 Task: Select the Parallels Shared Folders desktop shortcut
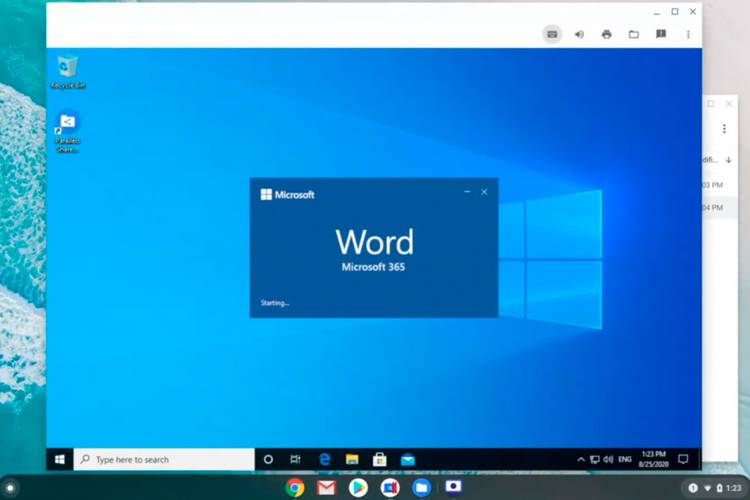click(x=67, y=132)
